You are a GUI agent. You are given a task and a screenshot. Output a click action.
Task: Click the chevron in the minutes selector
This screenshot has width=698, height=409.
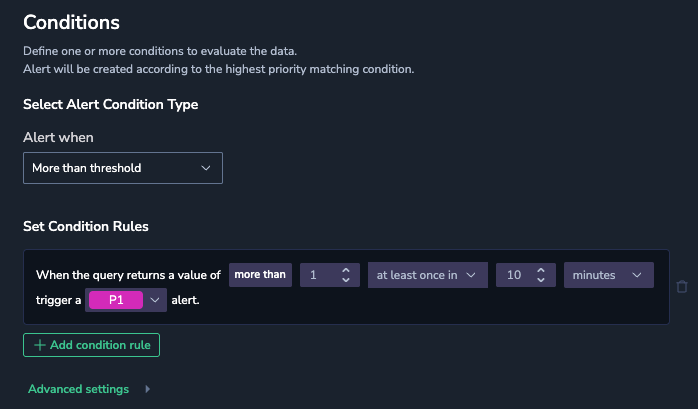pyautogui.click(x=637, y=275)
